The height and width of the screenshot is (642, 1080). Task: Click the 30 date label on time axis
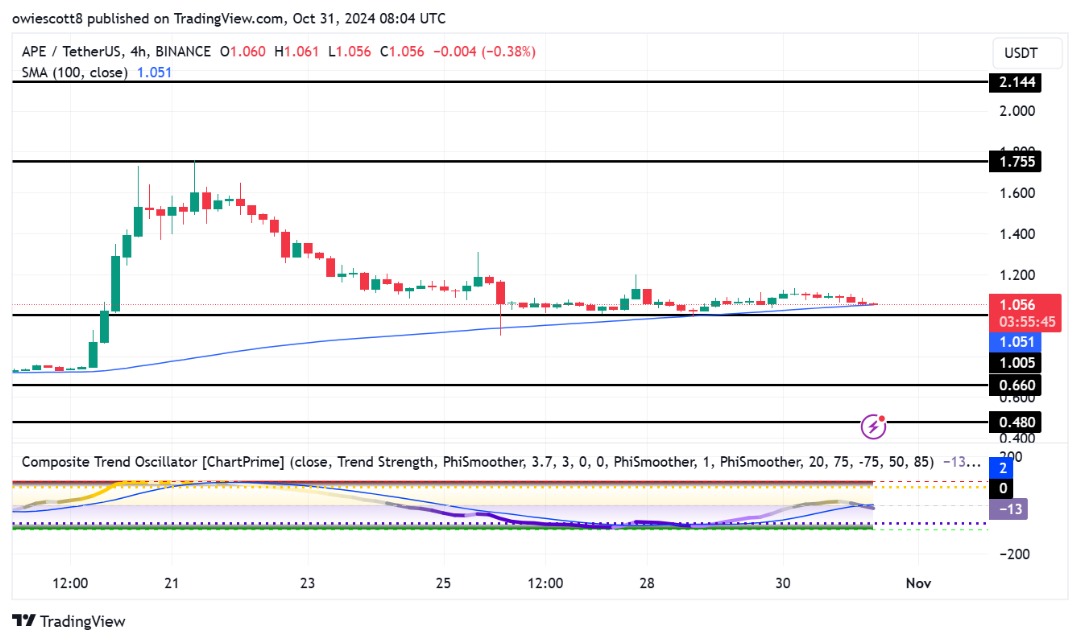pos(782,583)
